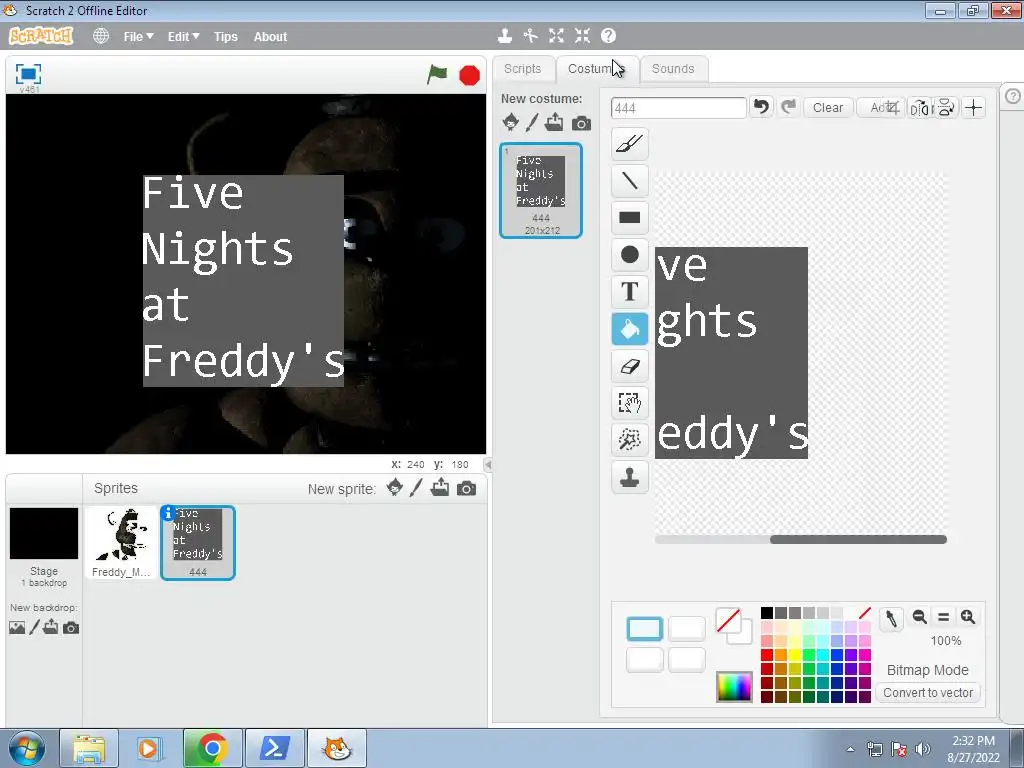
Task: Choose a new sprite from library
Action: (394, 487)
